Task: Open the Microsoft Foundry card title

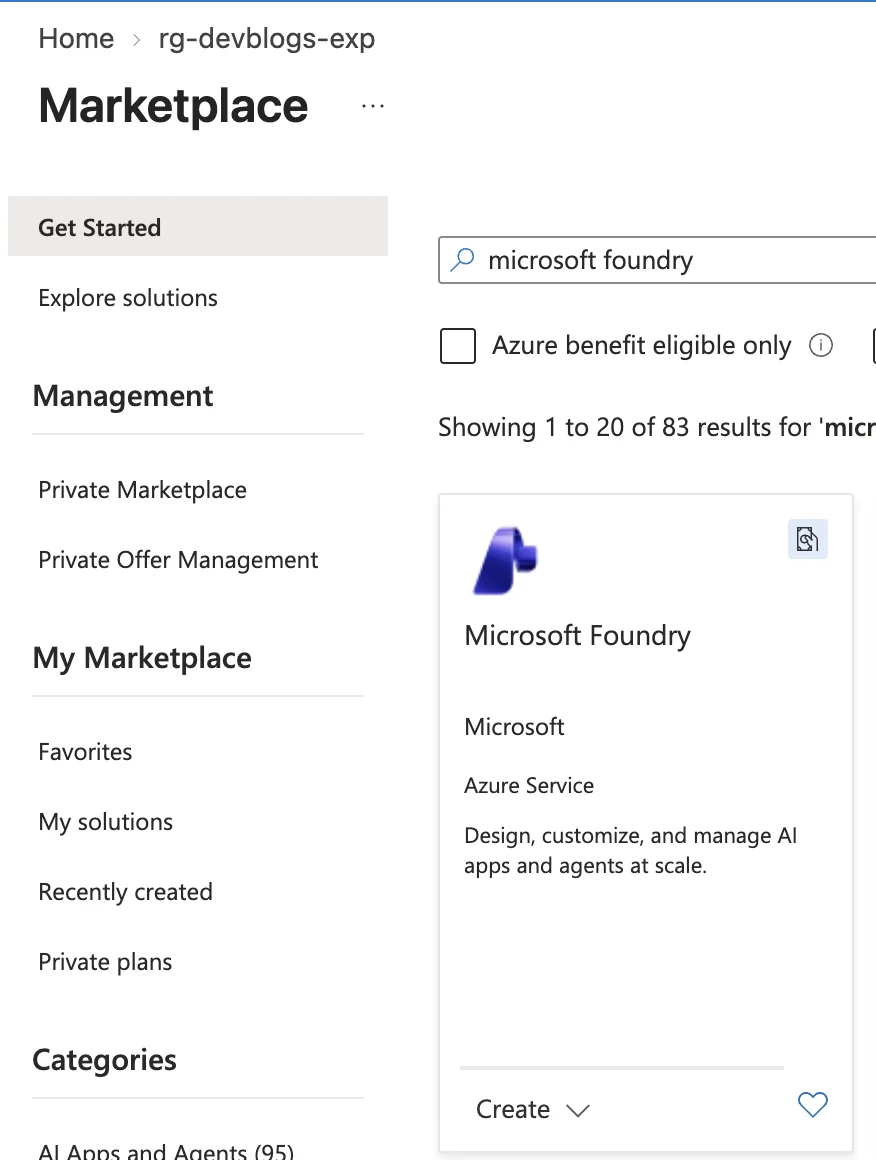Action: pos(577,635)
